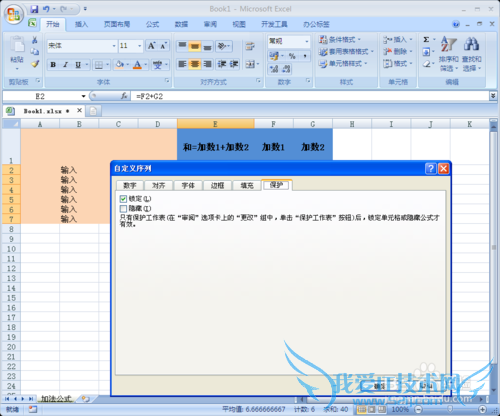
Task: Apply percent style format
Action: 292,56
